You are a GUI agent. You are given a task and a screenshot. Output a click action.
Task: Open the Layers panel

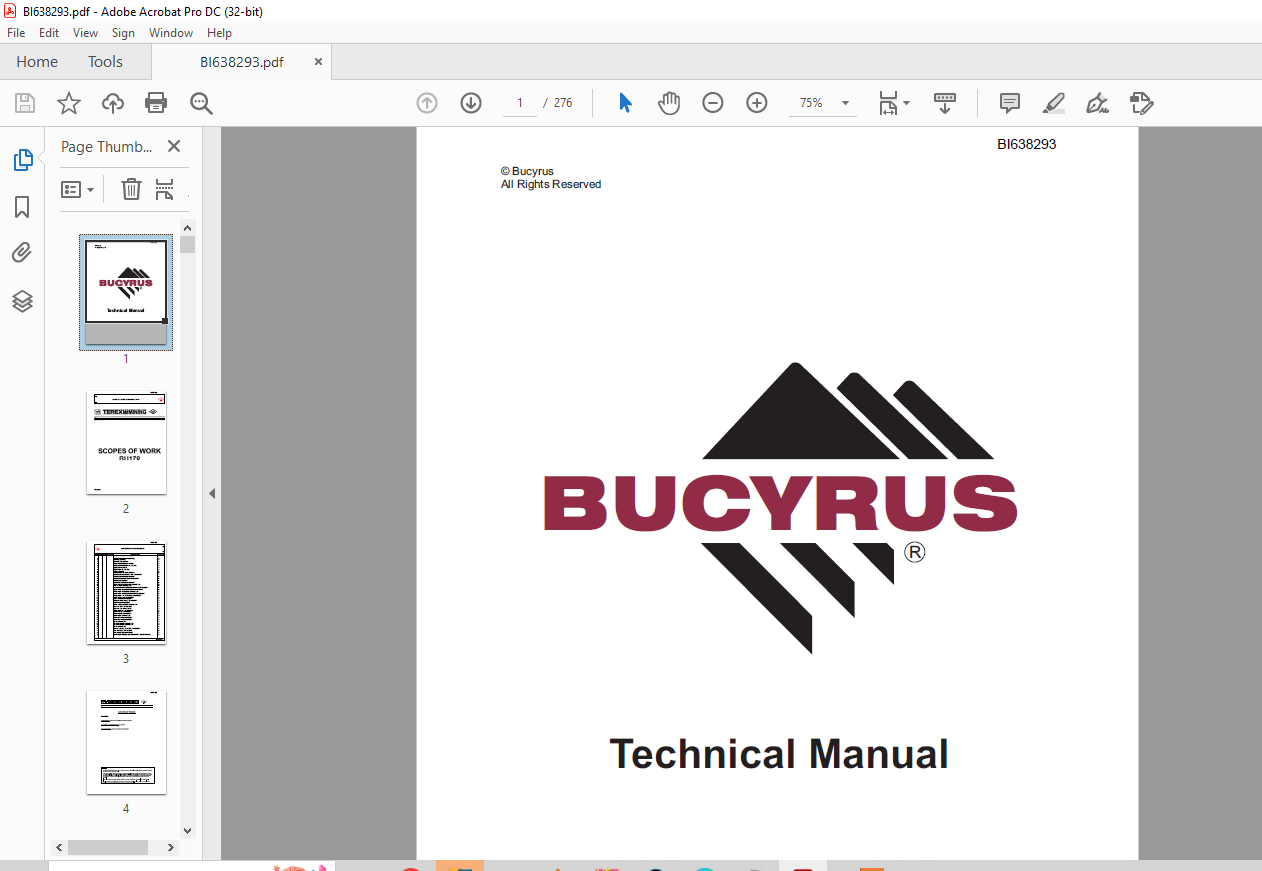[x=22, y=301]
